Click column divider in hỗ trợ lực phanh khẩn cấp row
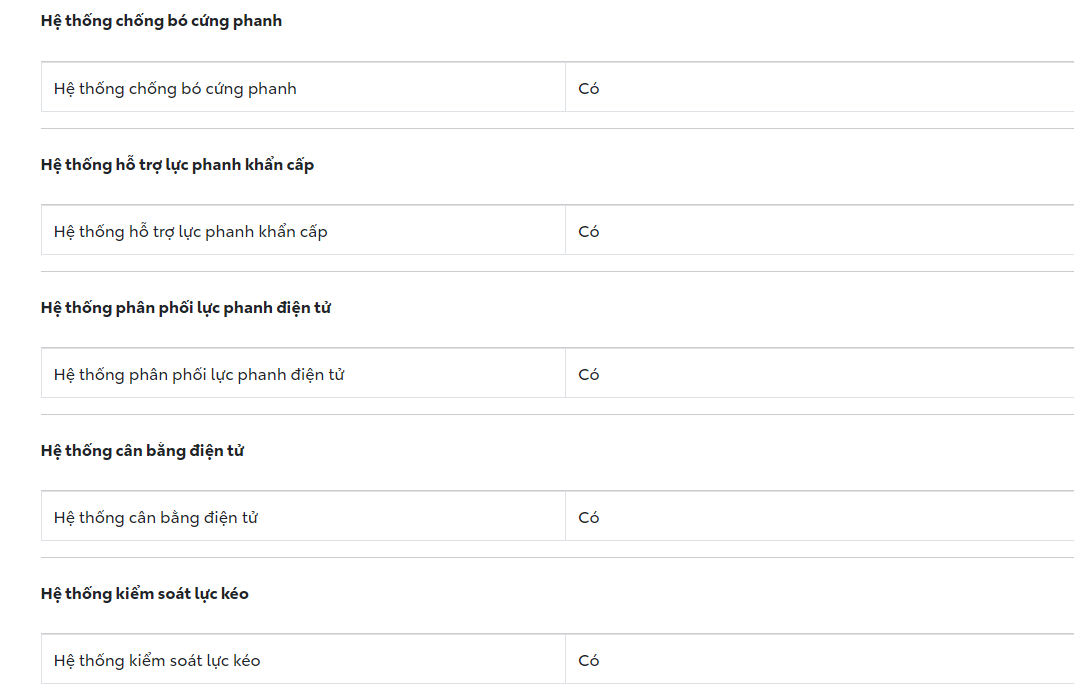The image size is (1074, 695). point(565,232)
